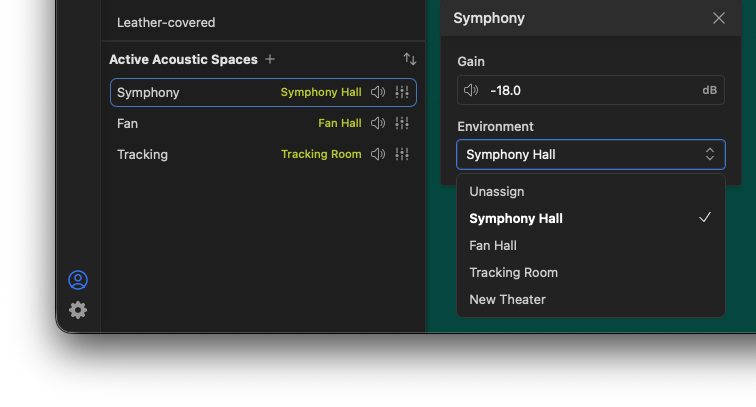Collapse the Environment dropdown showing Symphony Hall
756x407 pixels.
pyautogui.click(x=591, y=154)
